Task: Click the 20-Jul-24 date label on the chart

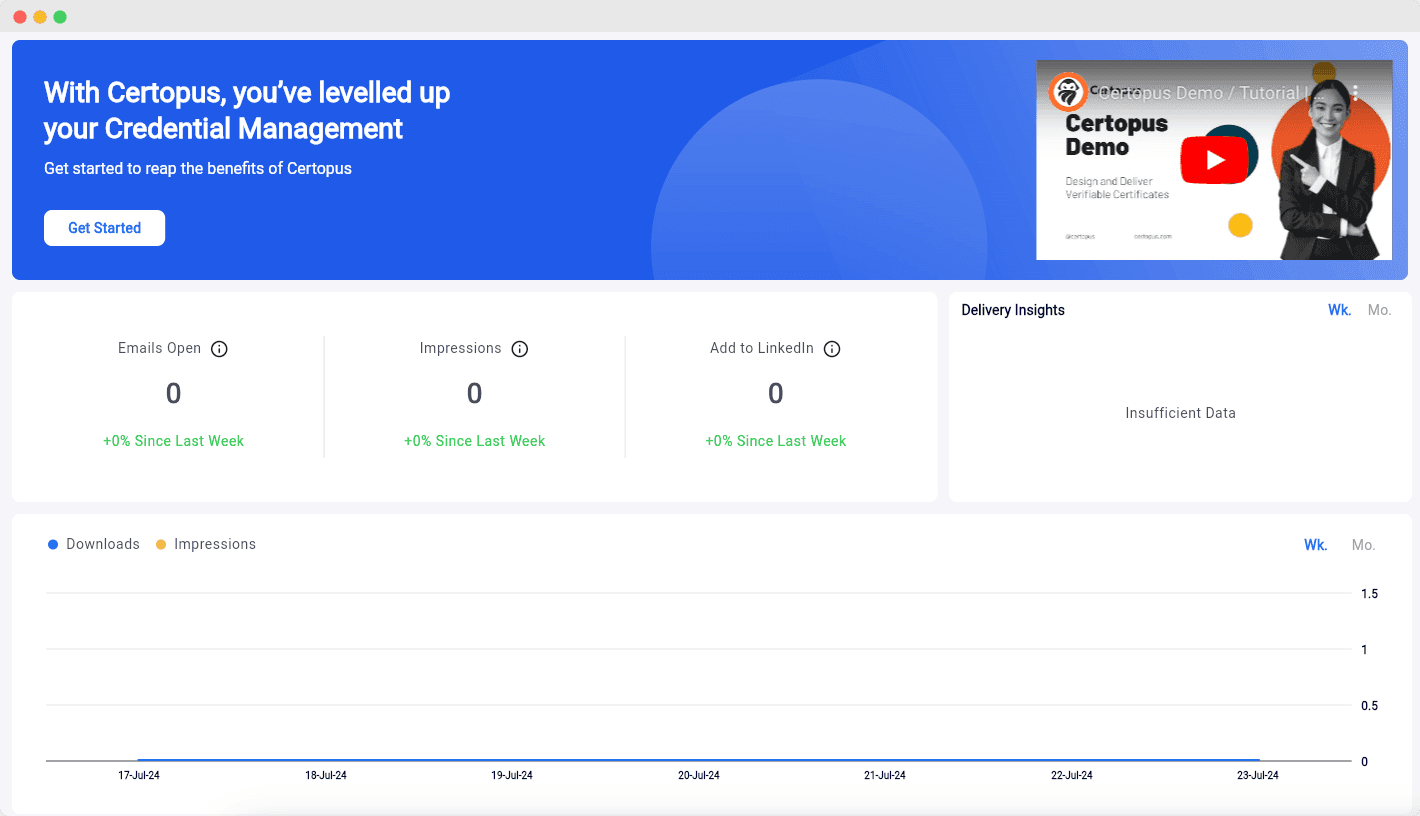Action: tap(698, 775)
